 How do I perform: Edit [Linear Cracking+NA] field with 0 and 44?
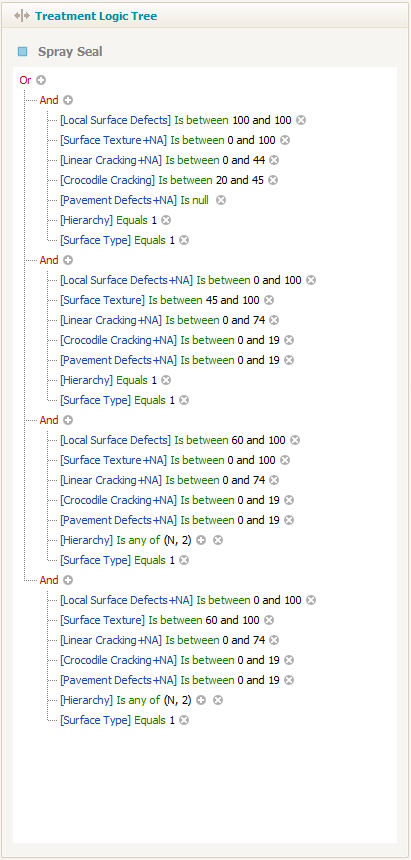111,160
